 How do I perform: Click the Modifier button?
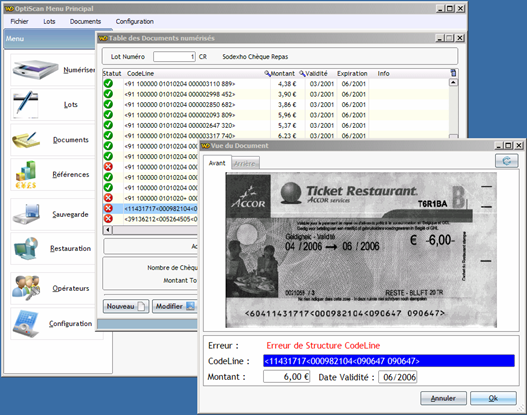click(x=174, y=306)
